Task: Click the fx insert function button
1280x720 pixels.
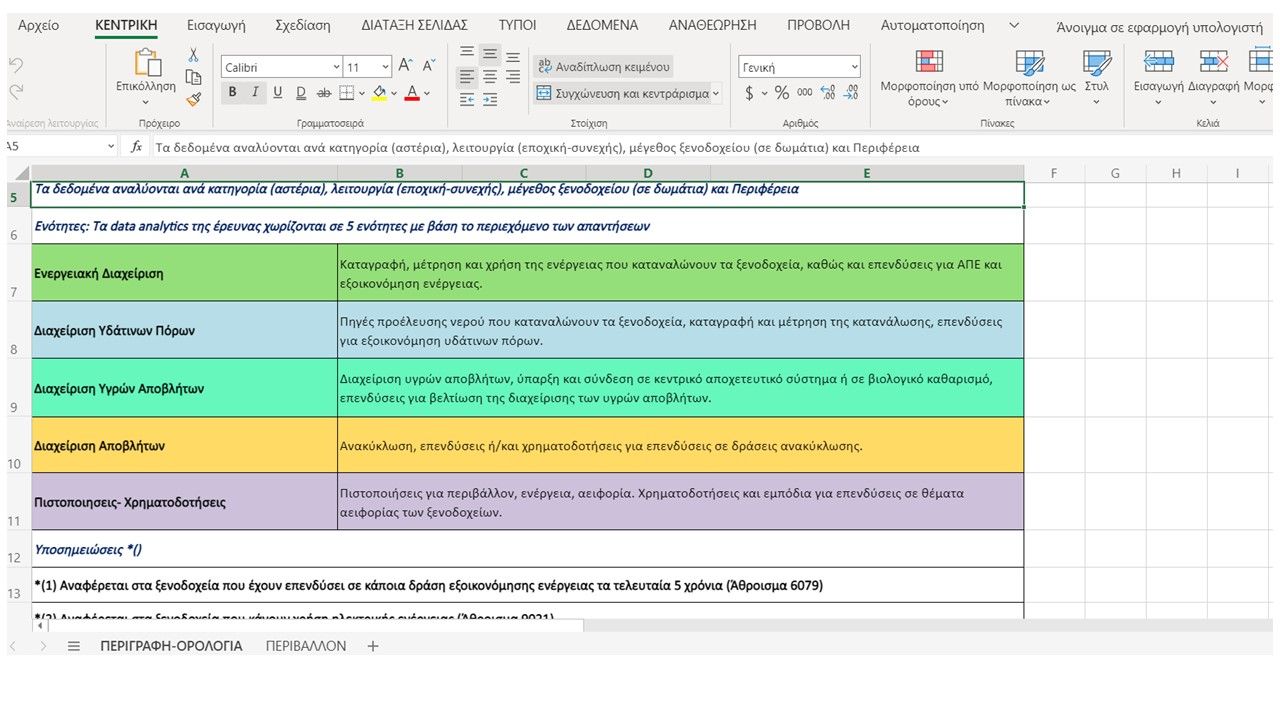Action: 137,147
